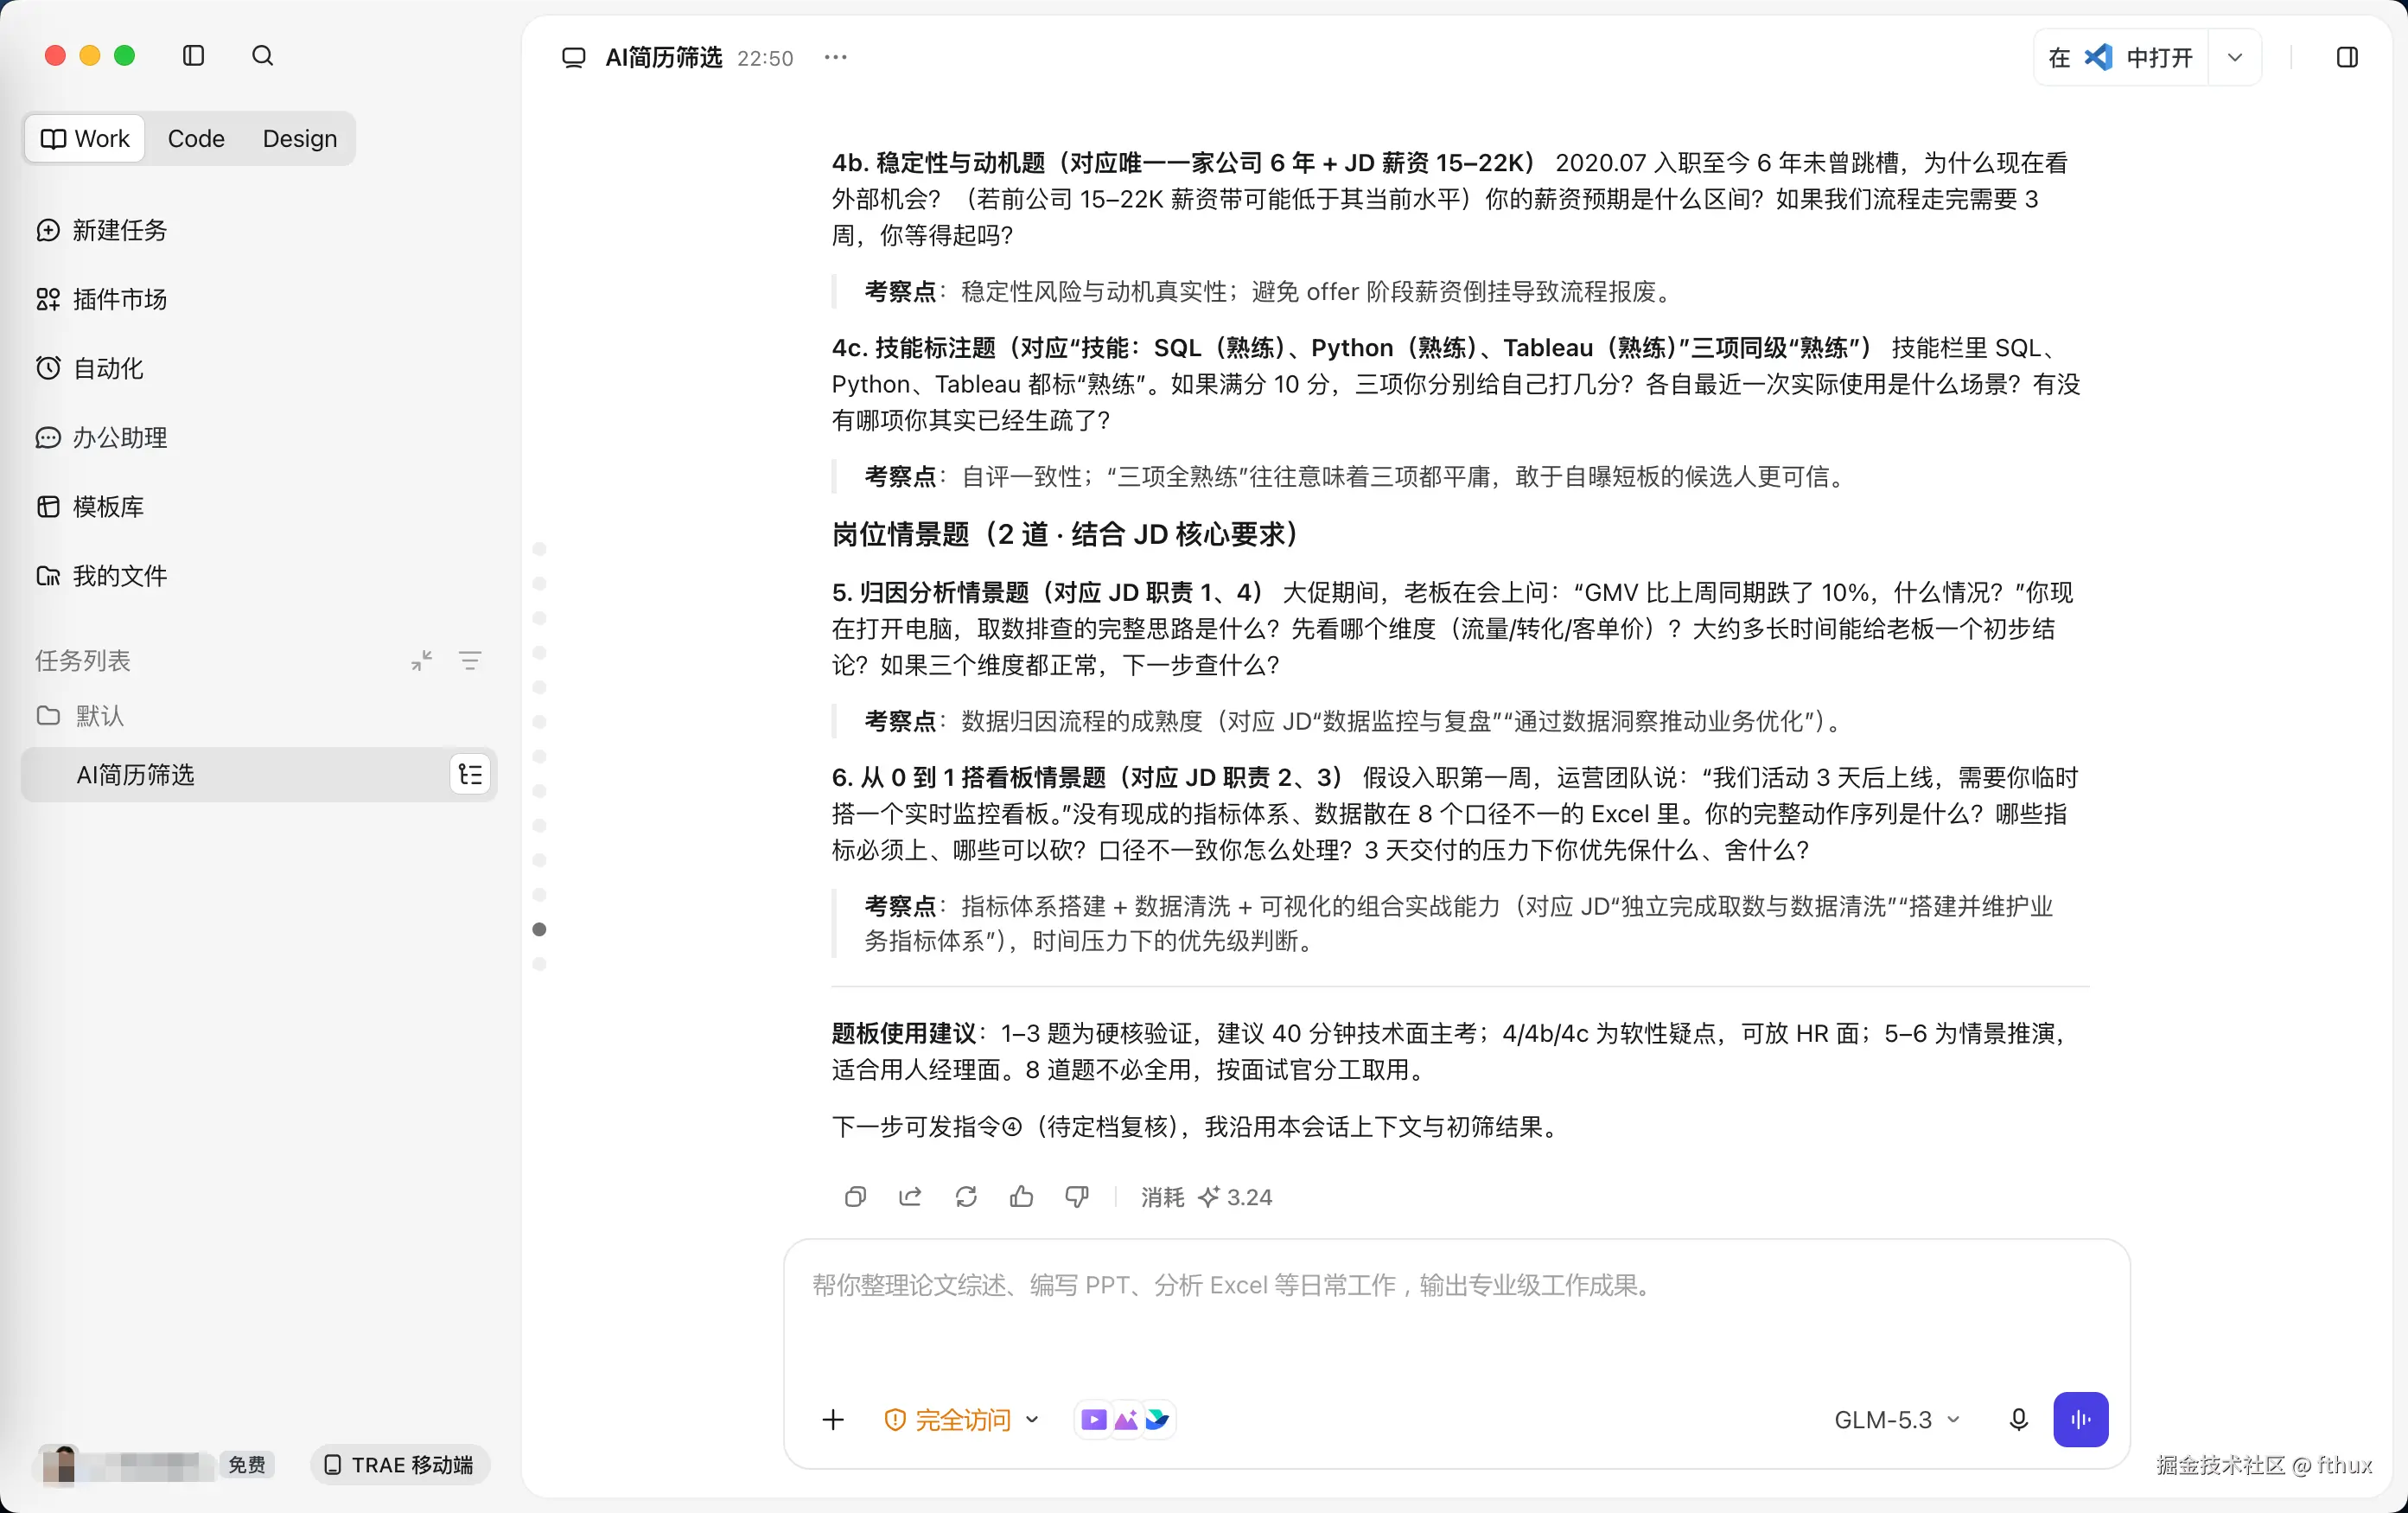2408x1513 pixels.
Task: Copy the response with the copy icon
Action: pyautogui.click(x=855, y=1197)
